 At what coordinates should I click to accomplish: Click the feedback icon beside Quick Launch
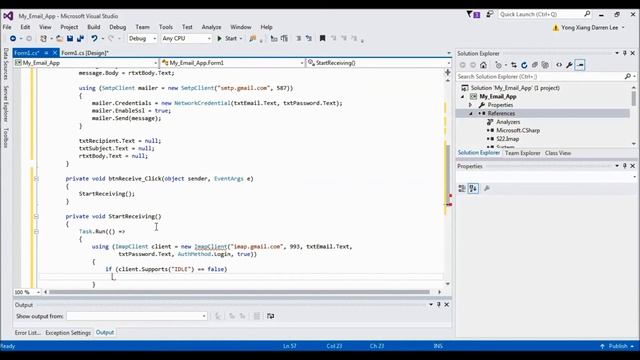489,15
